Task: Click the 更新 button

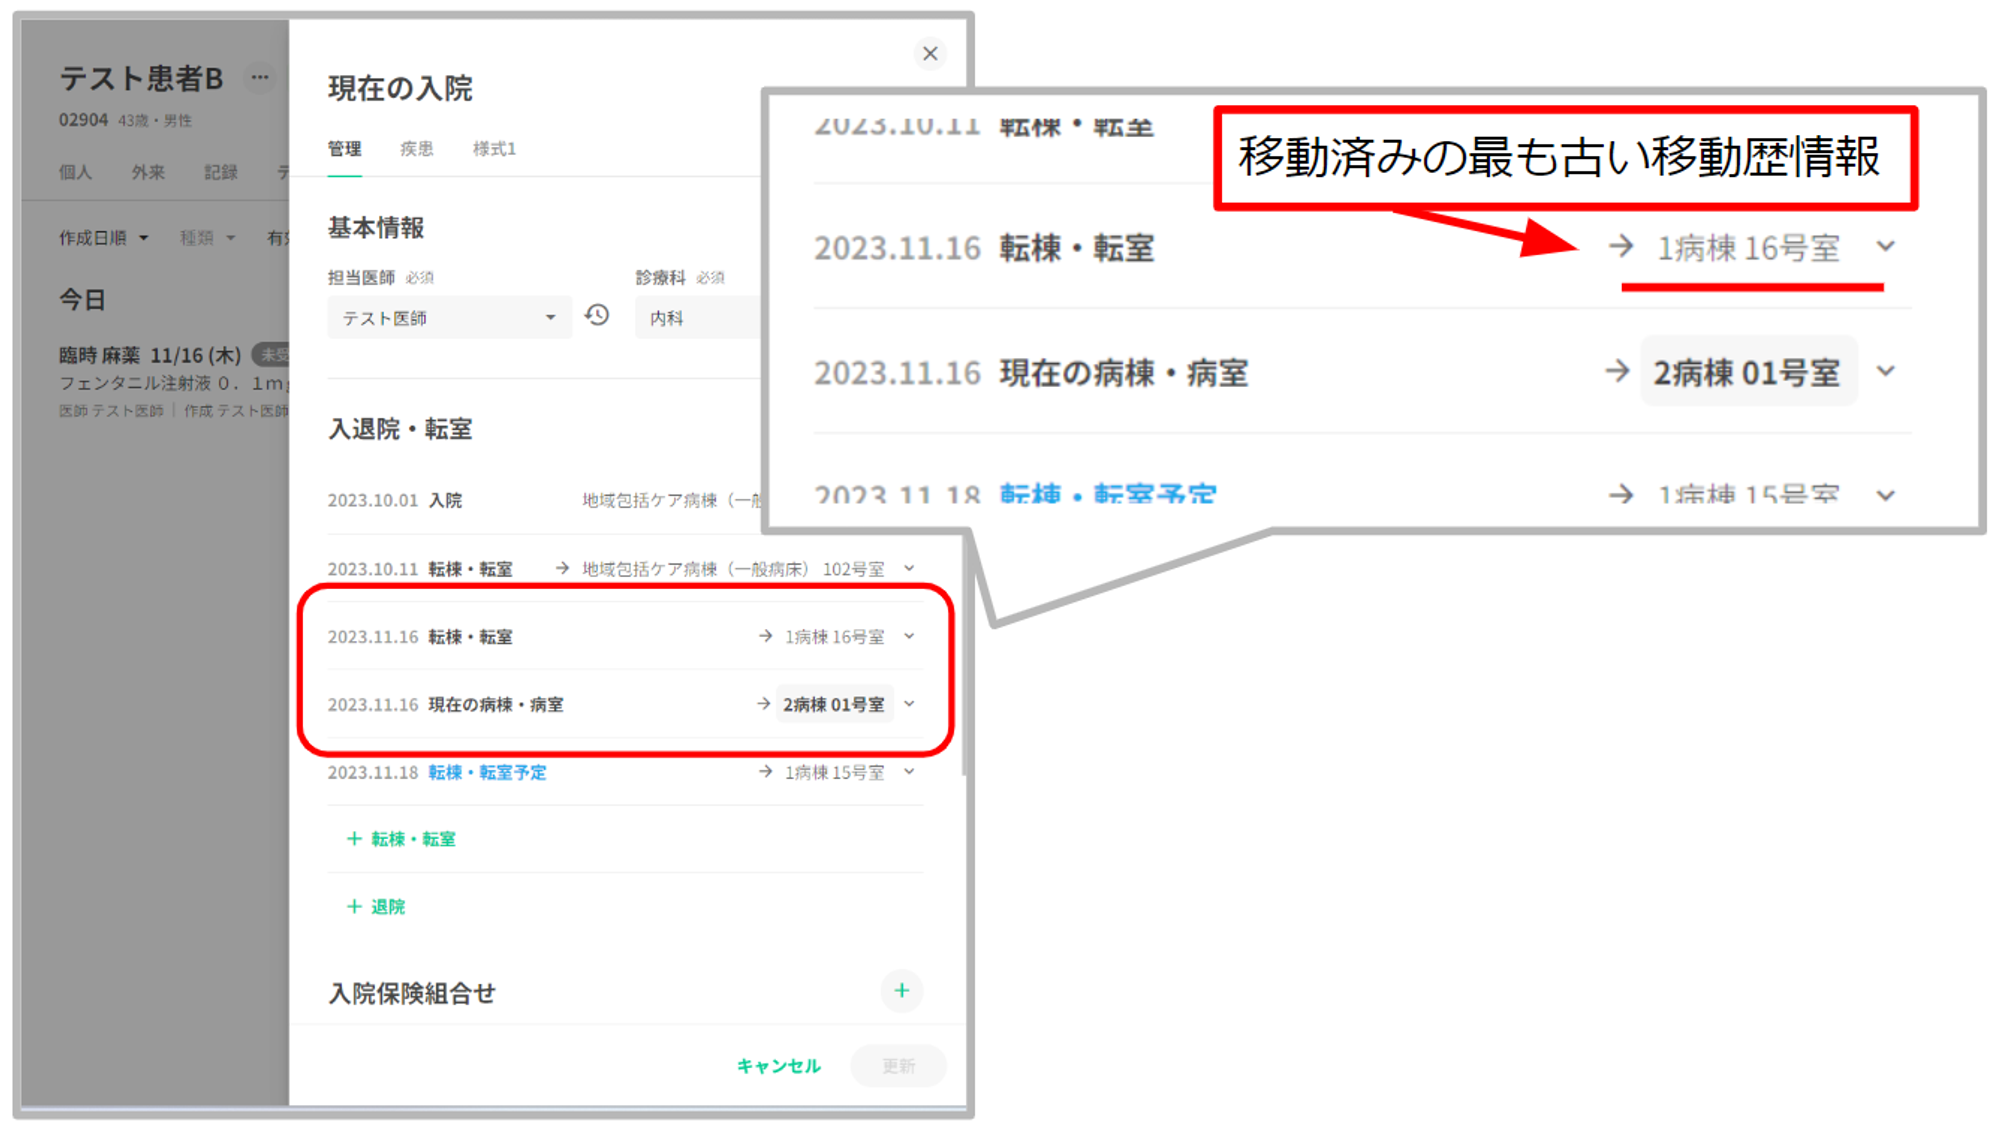Action: [x=898, y=1066]
